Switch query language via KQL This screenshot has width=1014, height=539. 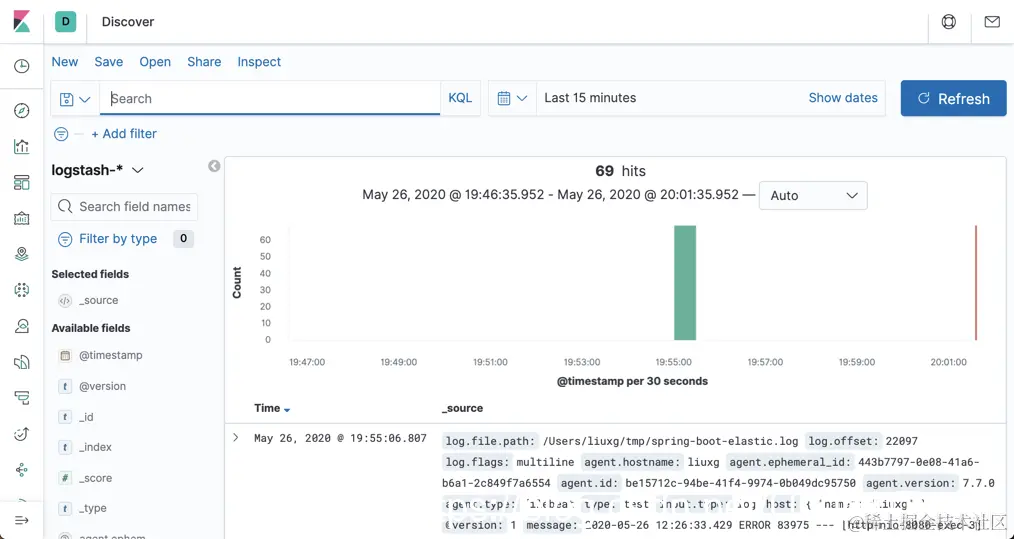pyautogui.click(x=460, y=98)
